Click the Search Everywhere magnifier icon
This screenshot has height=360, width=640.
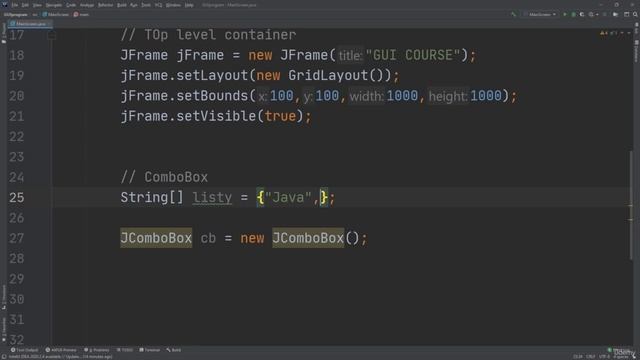click(635, 14)
